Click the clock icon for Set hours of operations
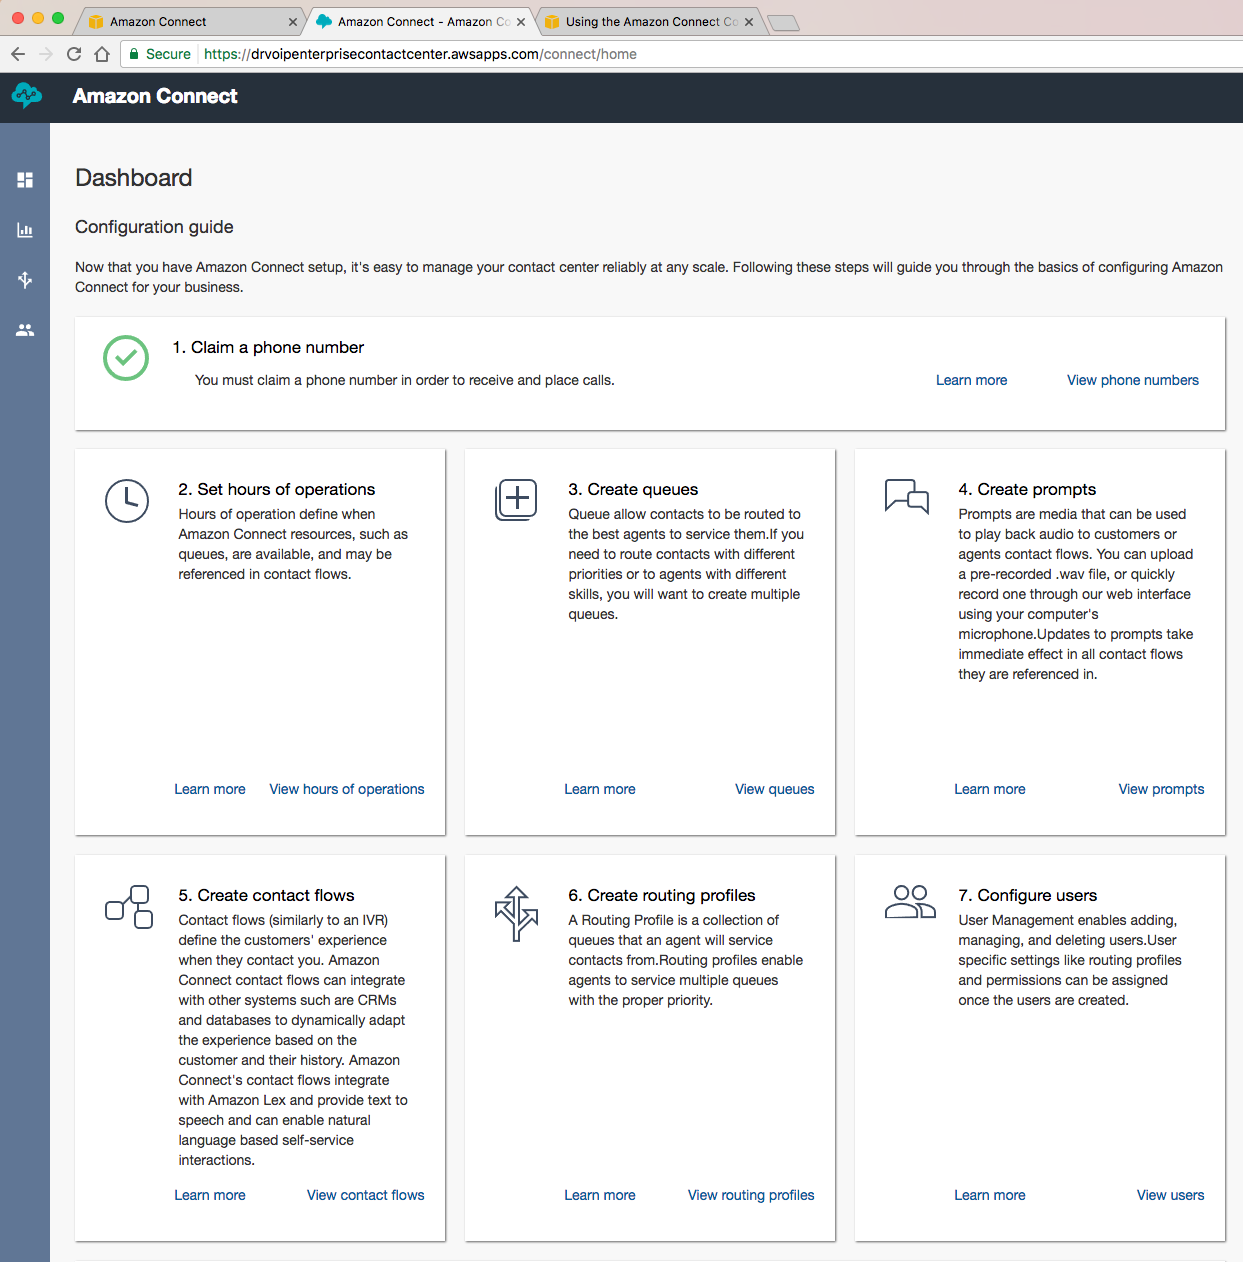Screen dimensions: 1243x1262 point(127,500)
